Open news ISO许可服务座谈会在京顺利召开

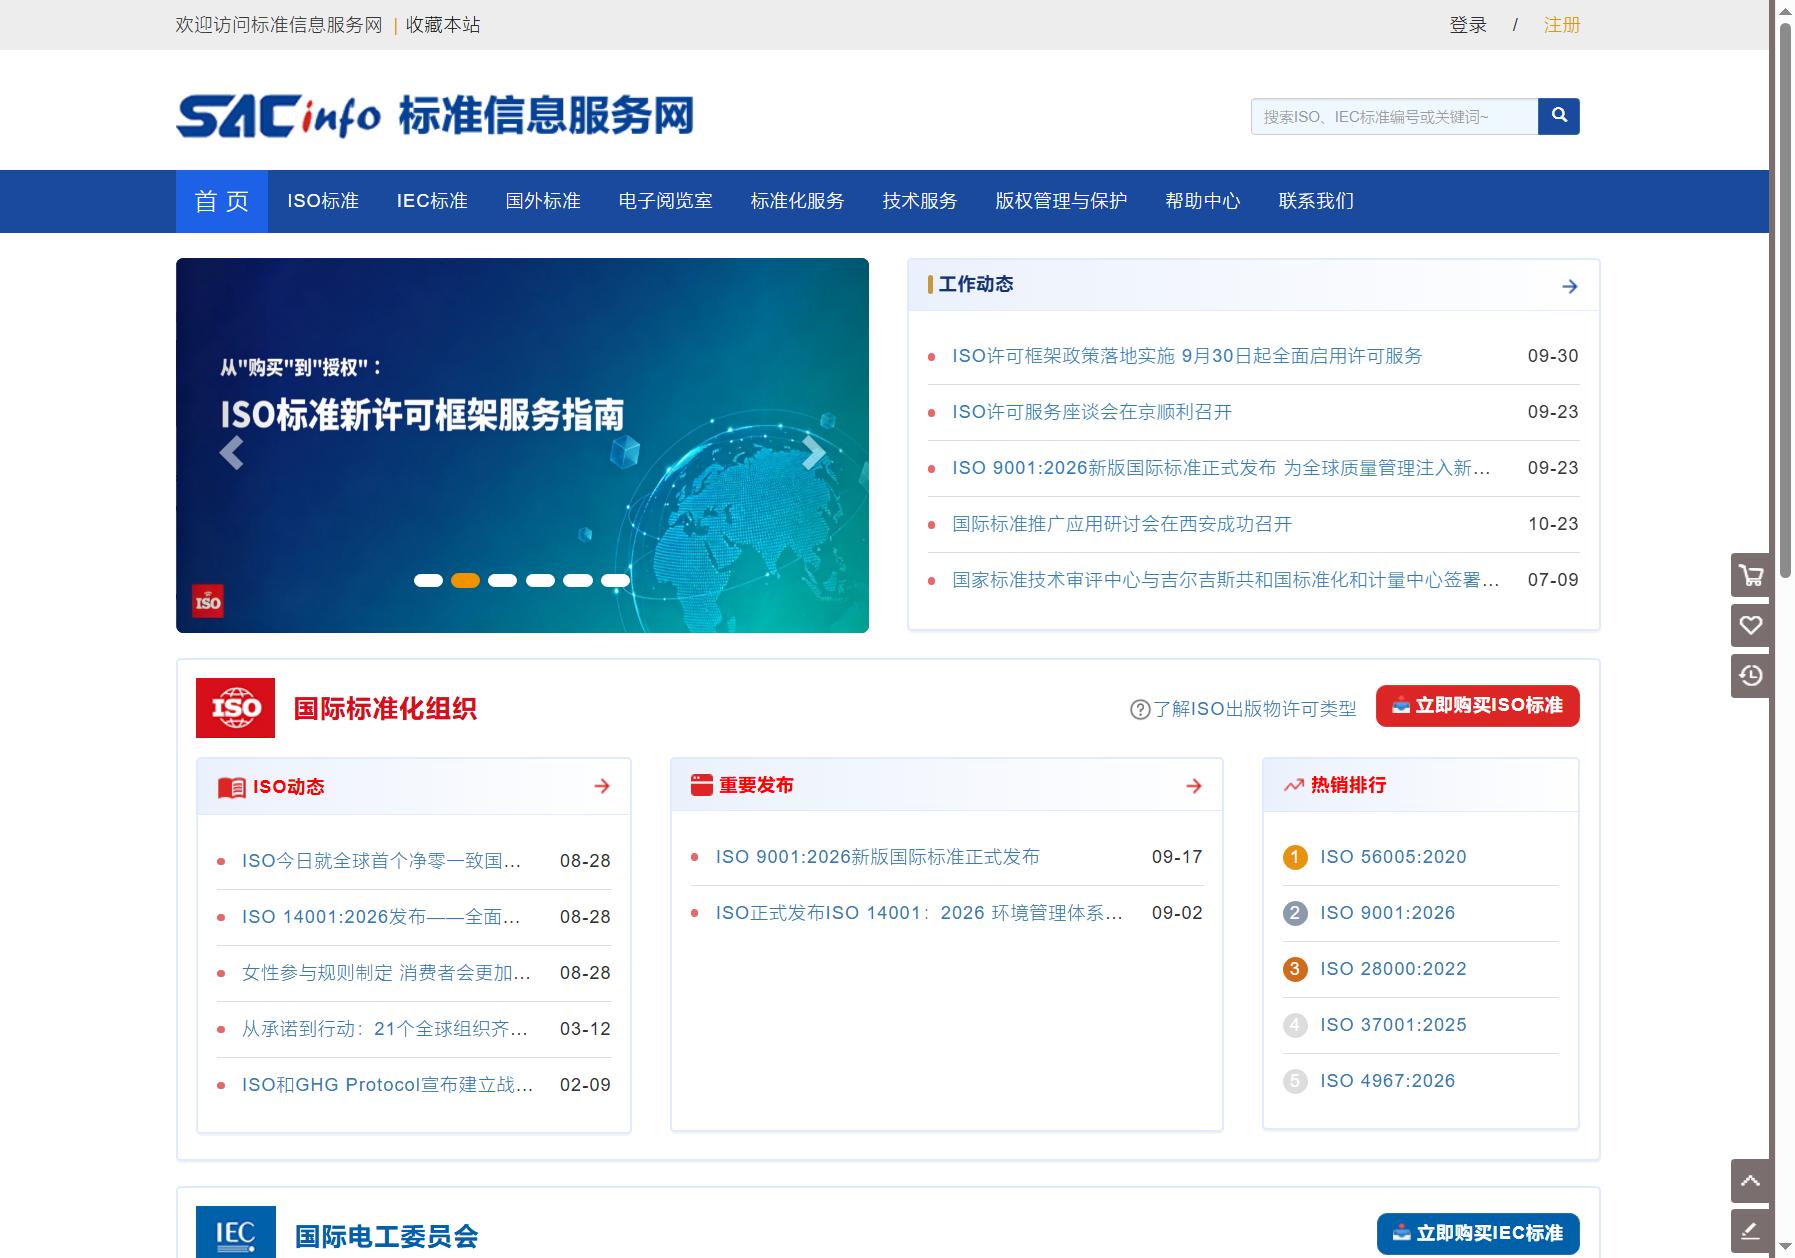pos(1092,412)
